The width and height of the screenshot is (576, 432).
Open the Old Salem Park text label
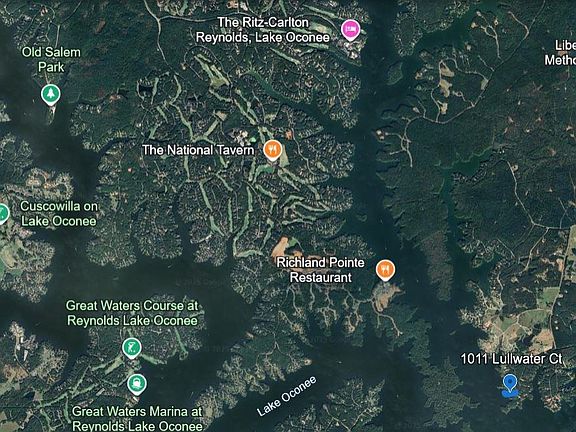click(x=51, y=60)
